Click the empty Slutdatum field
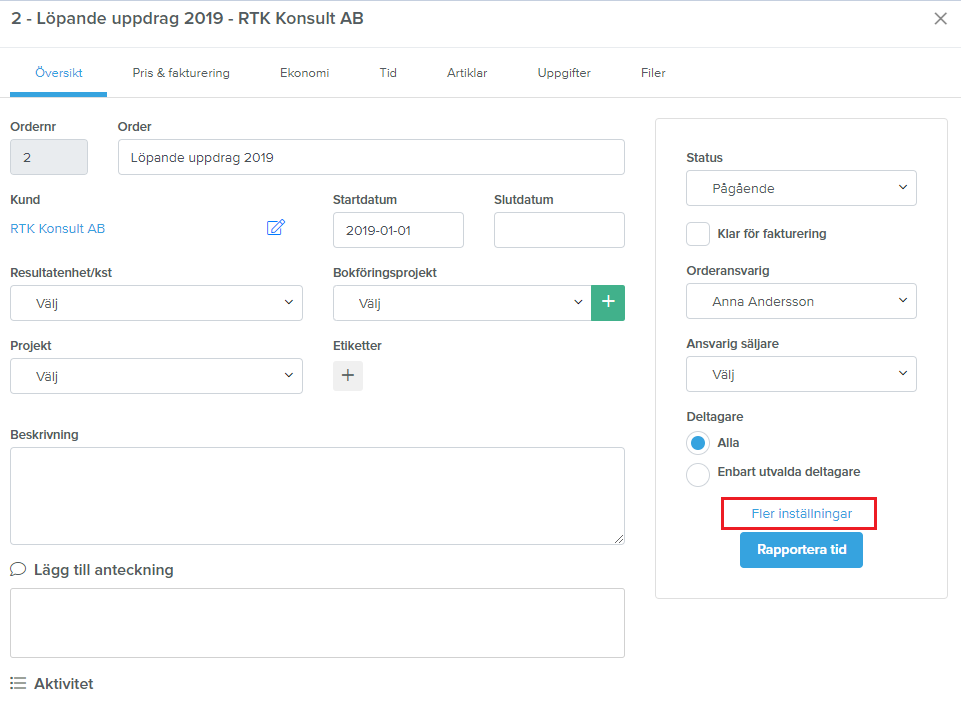 coord(560,230)
